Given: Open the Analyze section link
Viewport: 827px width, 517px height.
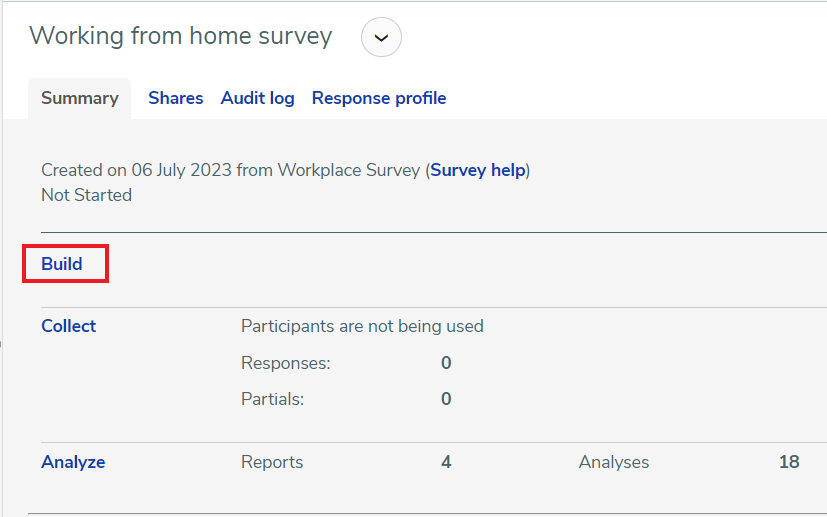Looking at the screenshot, I should pos(73,462).
